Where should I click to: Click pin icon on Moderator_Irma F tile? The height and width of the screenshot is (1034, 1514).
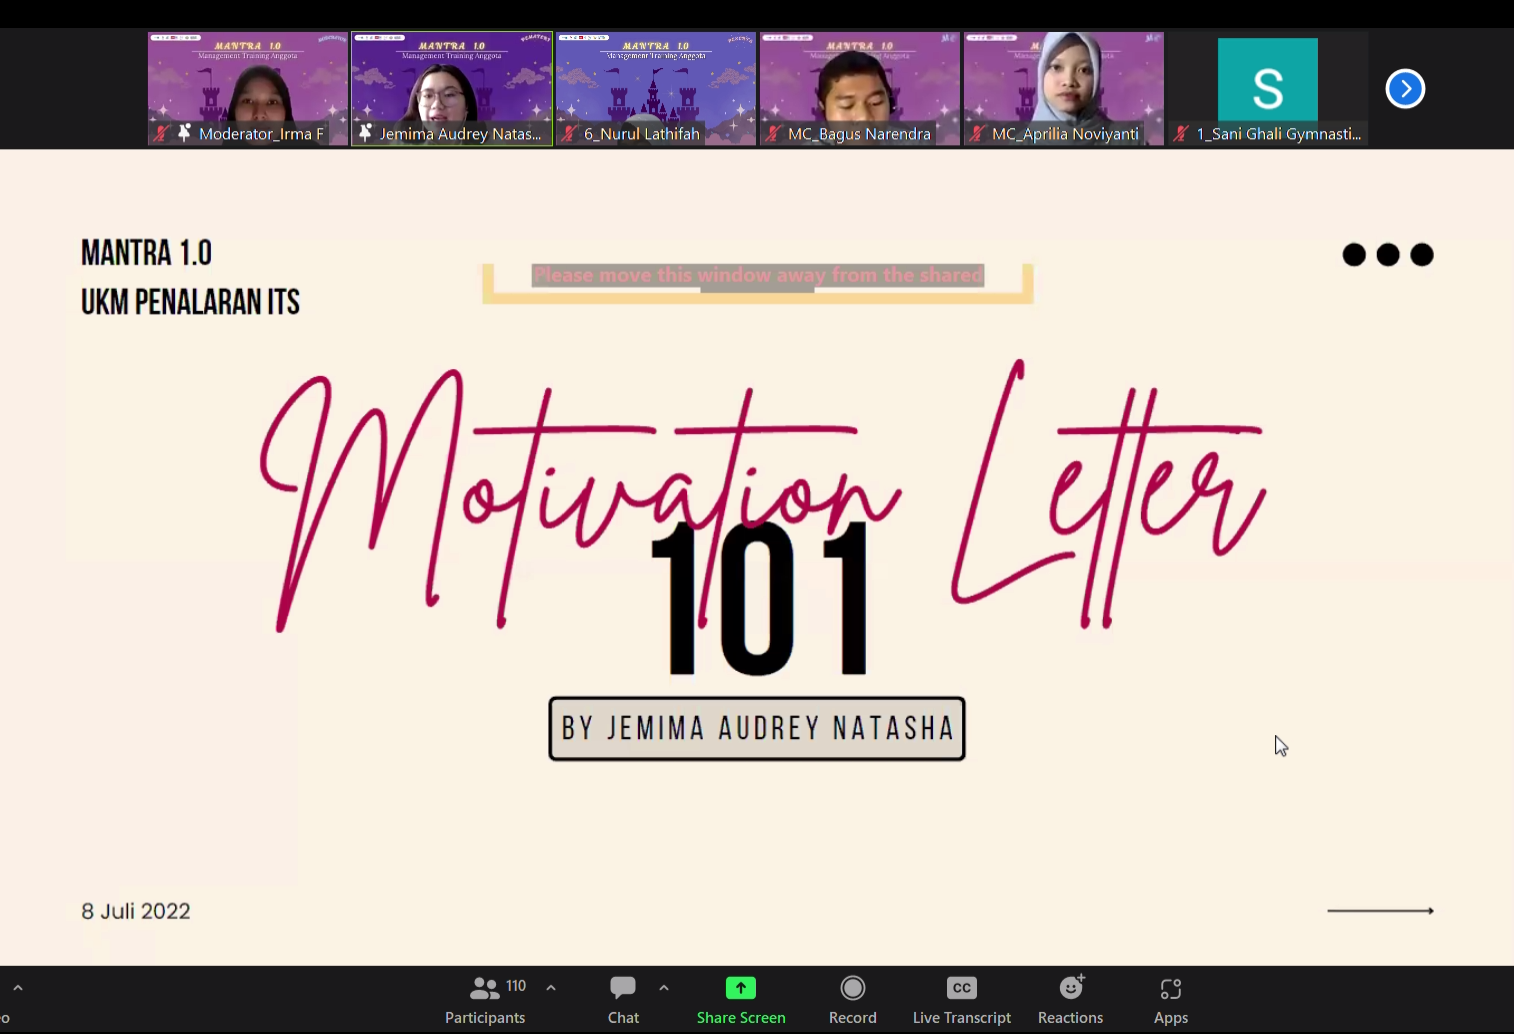(x=184, y=132)
